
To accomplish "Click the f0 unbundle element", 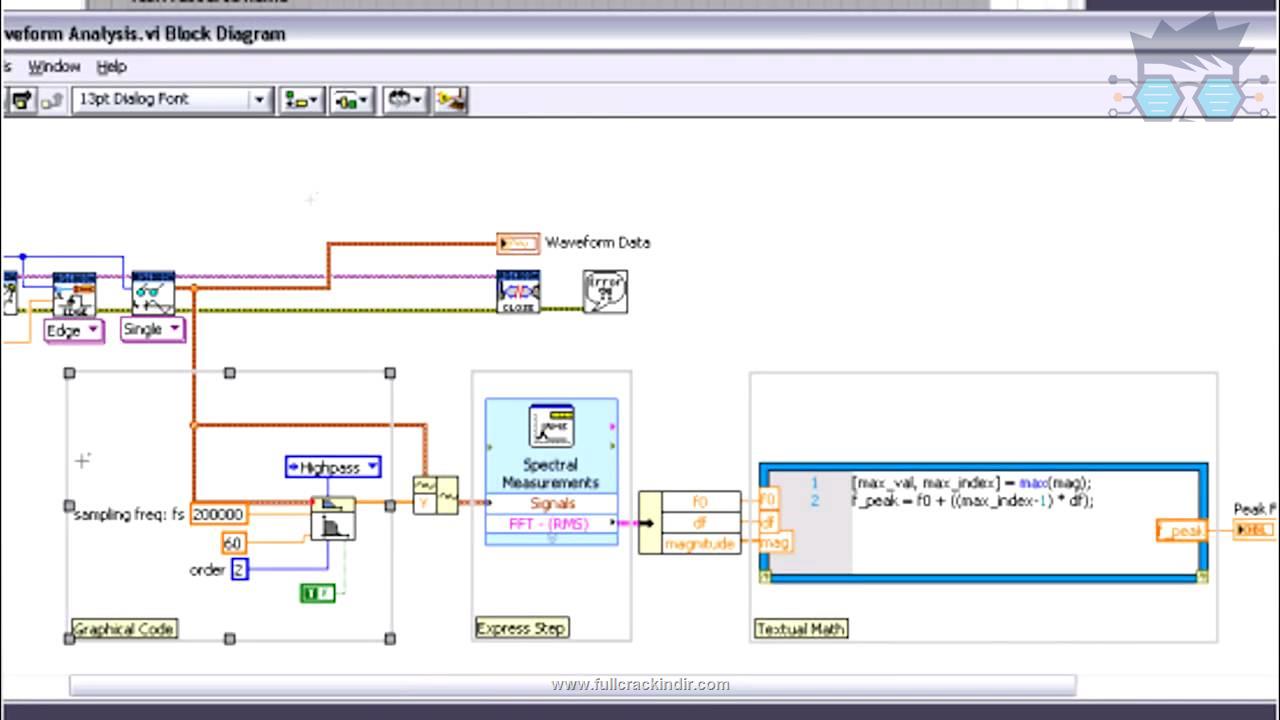I will [x=699, y=502].
